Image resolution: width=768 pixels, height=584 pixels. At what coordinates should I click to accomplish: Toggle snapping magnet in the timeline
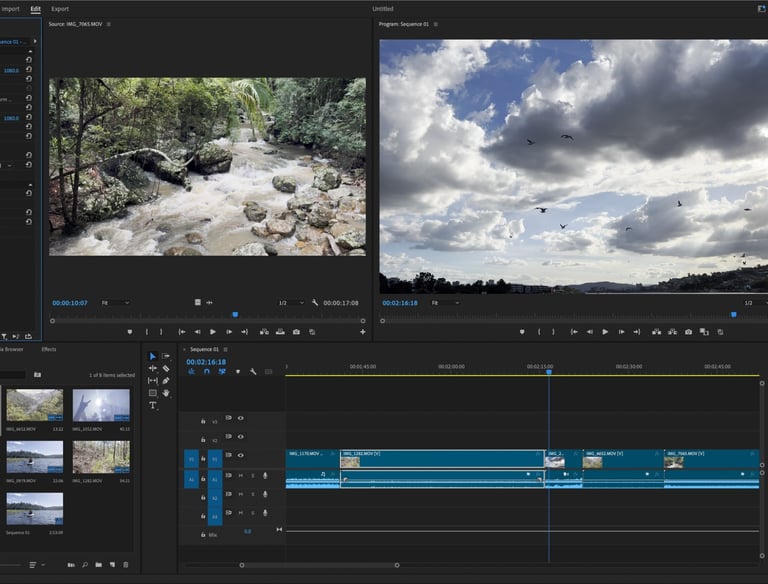(x=207, y=372)
